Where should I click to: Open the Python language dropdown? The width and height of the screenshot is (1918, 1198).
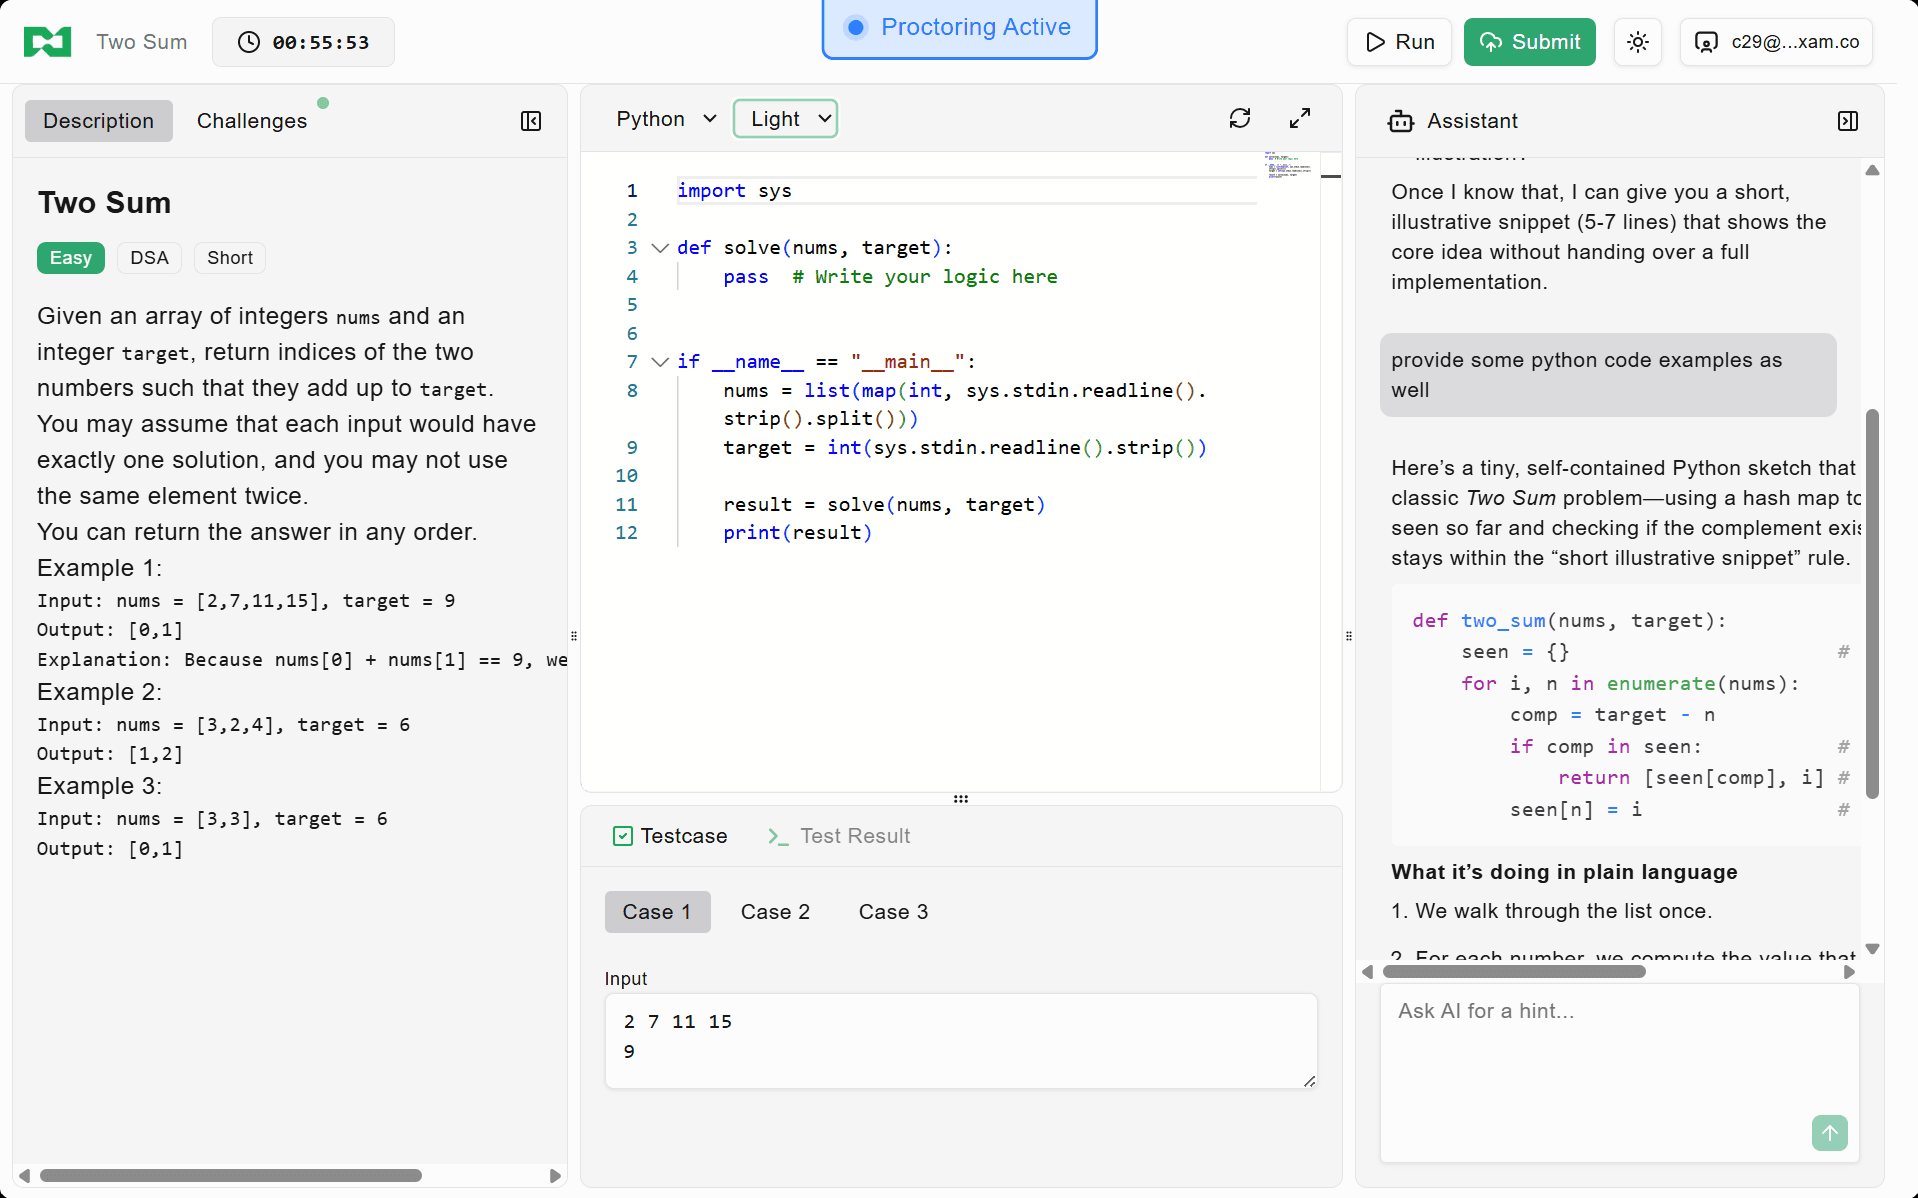[x=666, y=119]
